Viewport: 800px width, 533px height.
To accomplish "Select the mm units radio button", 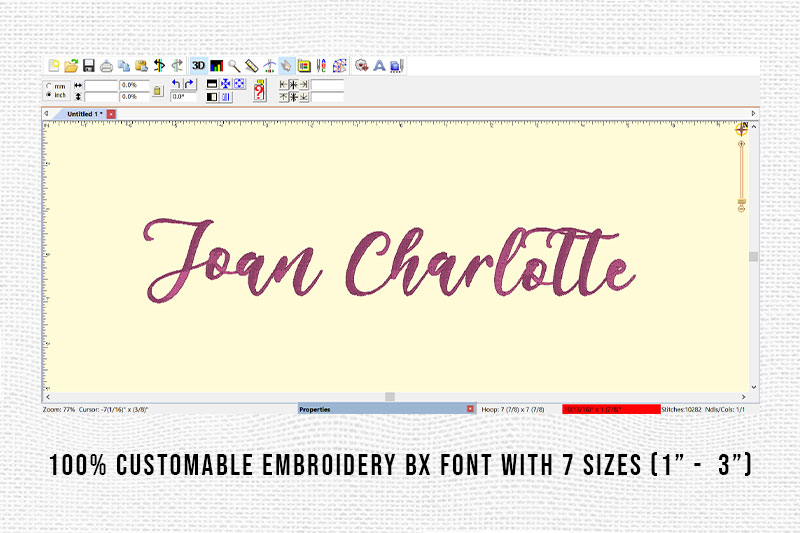I will point(49,86).
